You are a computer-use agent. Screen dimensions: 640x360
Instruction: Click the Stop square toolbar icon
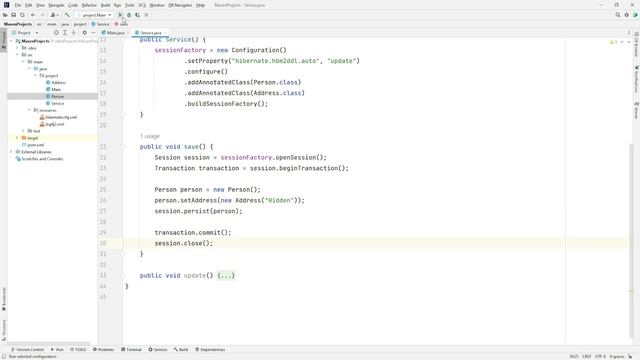[x=146, y=15]
